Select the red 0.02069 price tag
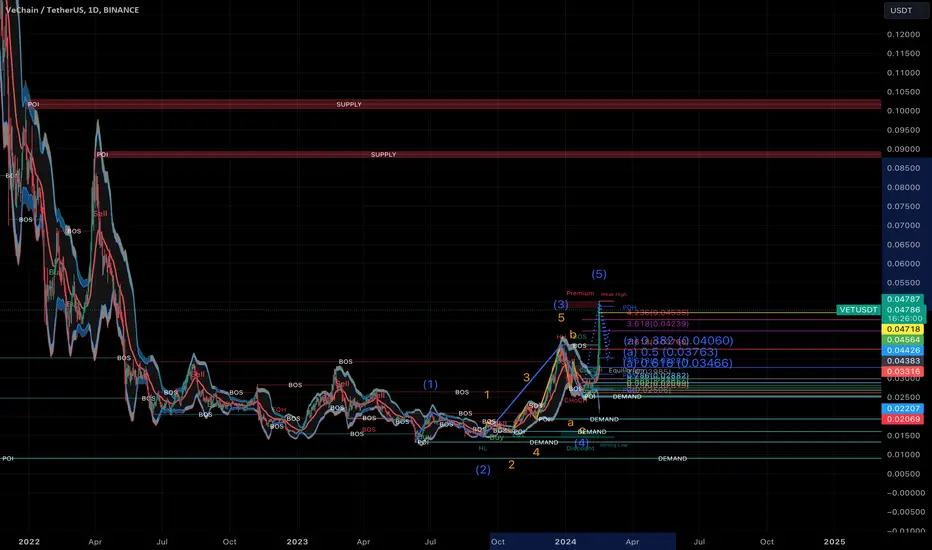Image resolution: width=932 pixels, height=550 pixels. pos(903,419)
